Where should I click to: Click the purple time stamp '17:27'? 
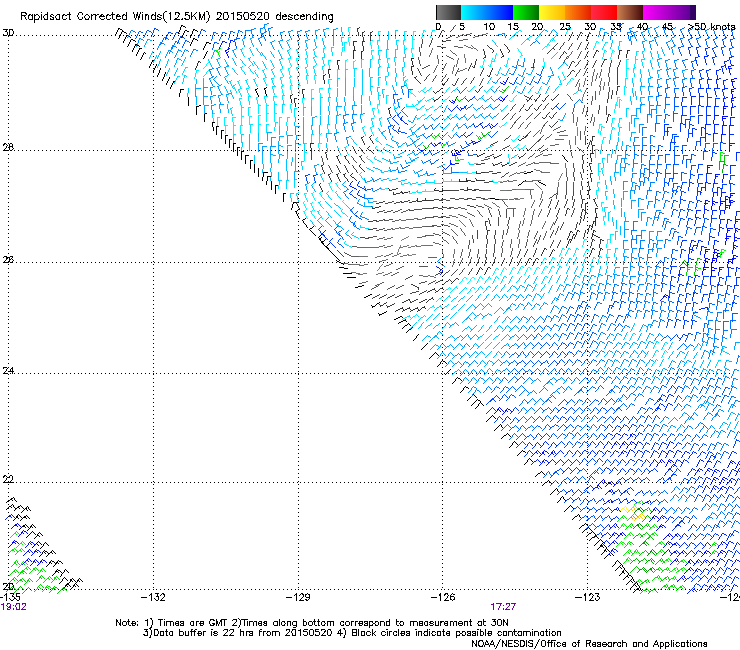(x=503, y=607)
